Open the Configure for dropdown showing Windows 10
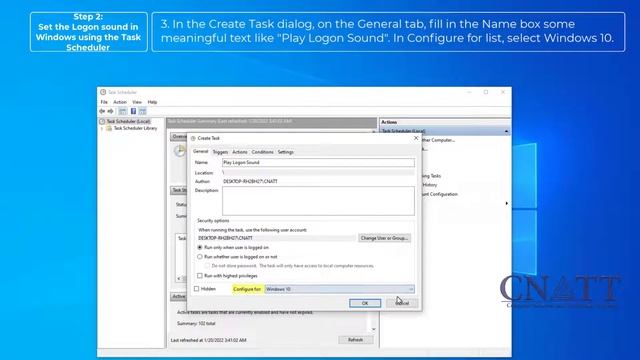 pyautogui.click(x=339, y=289)
